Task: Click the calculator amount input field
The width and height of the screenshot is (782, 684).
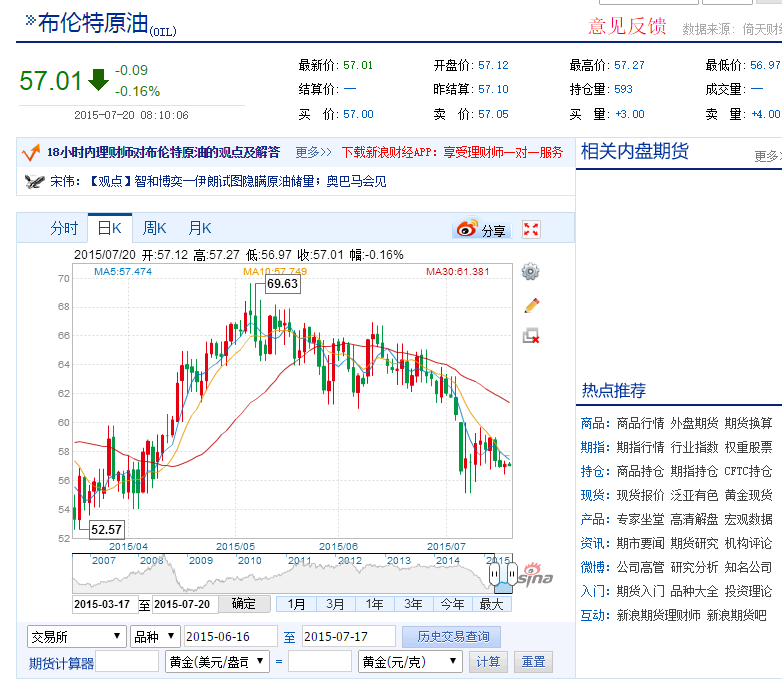Action: [x=127, y=662]
